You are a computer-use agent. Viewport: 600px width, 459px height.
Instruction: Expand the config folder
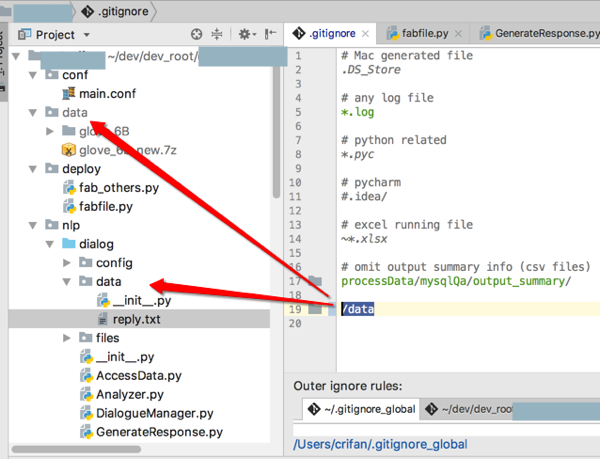coord(67,263)
